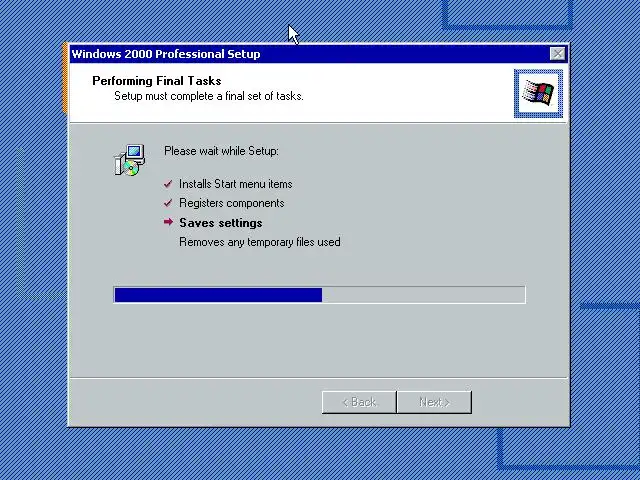Select the Performing Final Tasks heading

[x=157, y=81]
